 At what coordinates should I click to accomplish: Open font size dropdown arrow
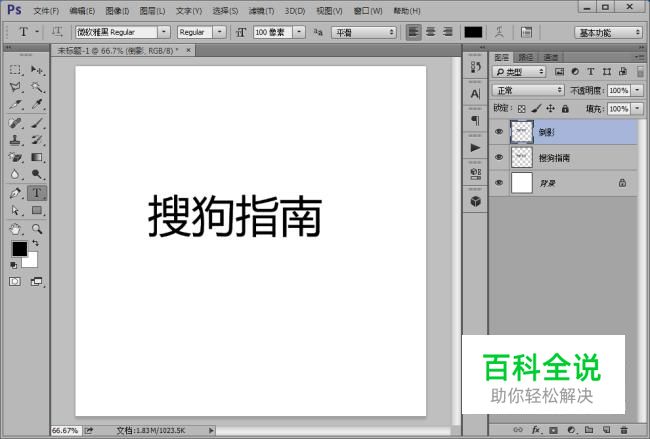tap(299, 32)
